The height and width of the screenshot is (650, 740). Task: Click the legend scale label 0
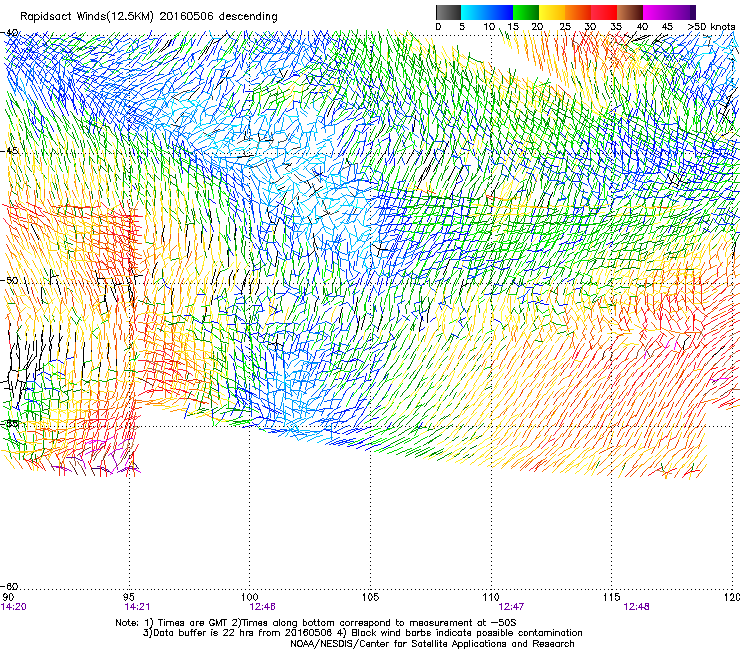(x=438, y=27)
